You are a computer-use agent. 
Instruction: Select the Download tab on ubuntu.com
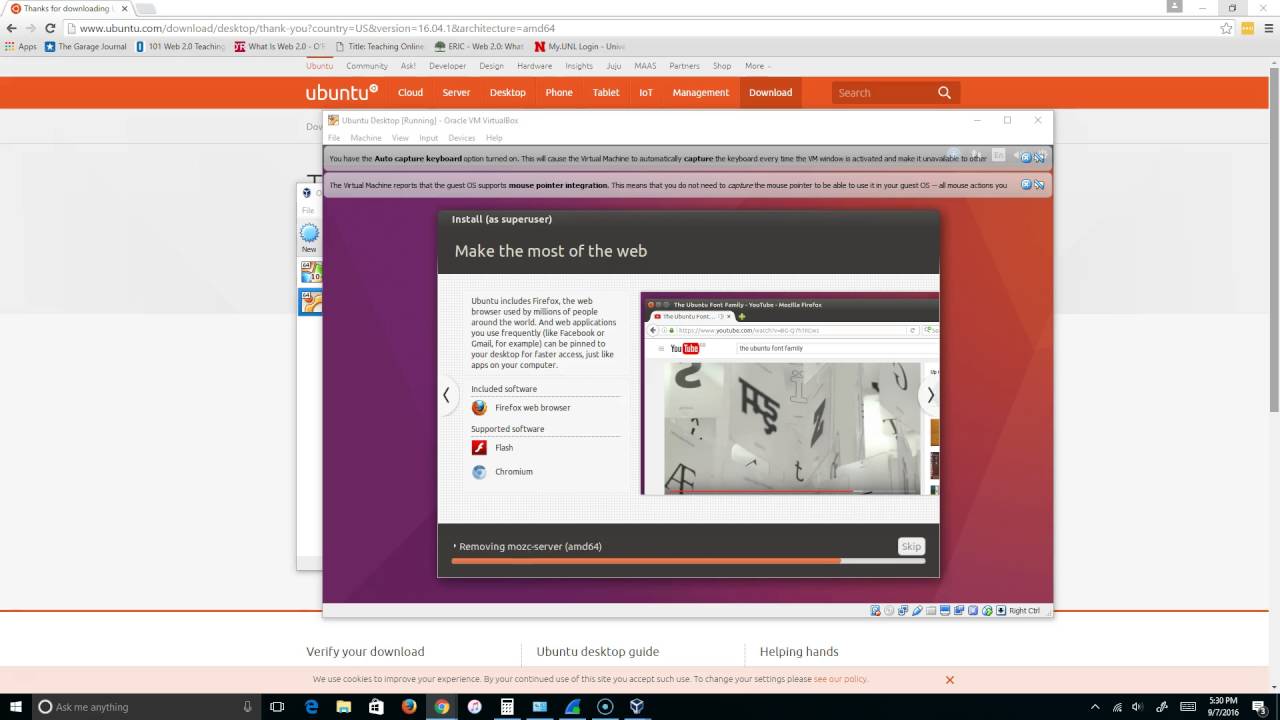(x=770, y=93)
